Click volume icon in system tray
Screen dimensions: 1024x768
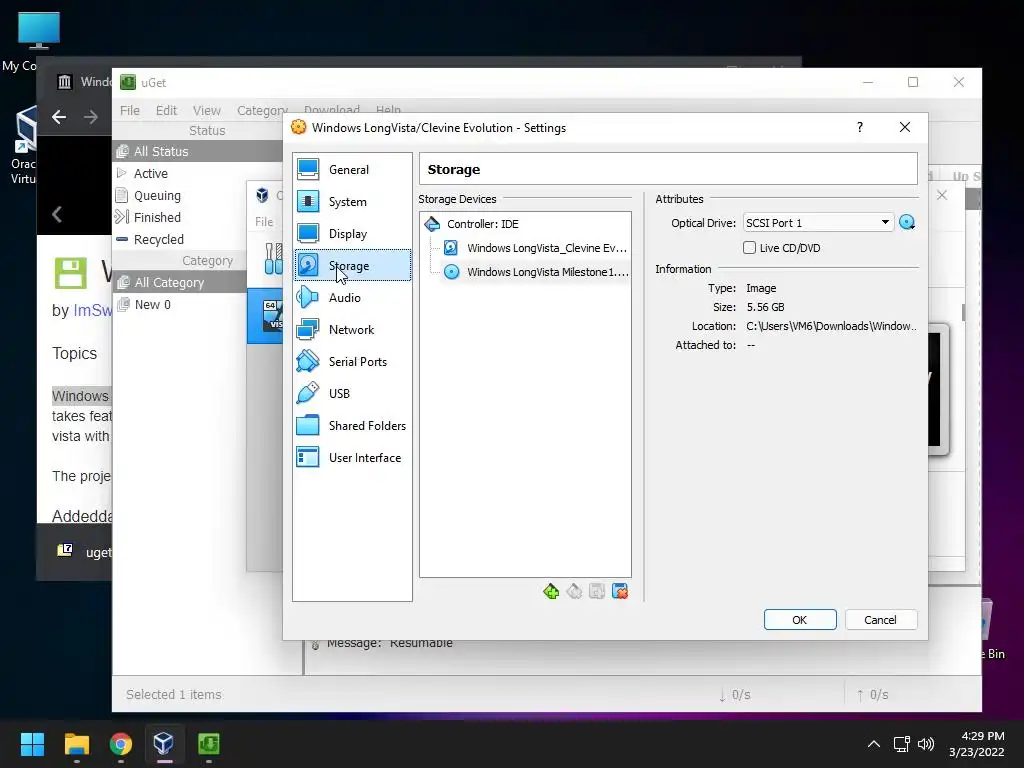pyautogui.click(x=926, y=744)
